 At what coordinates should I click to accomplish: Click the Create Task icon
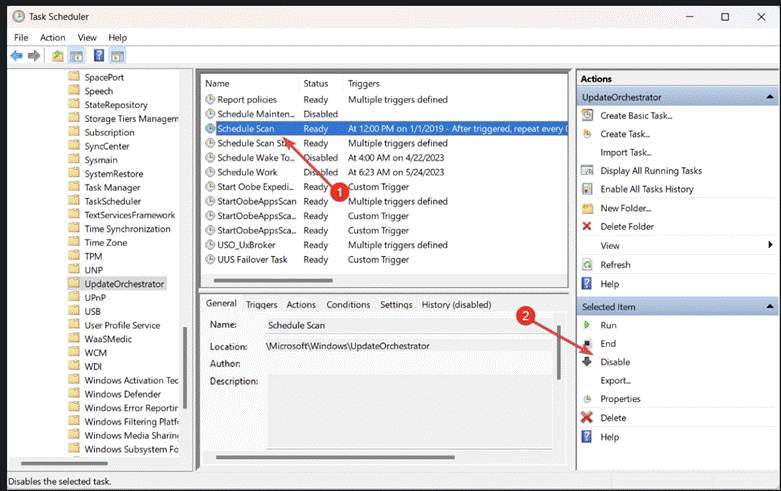(587, 134)
